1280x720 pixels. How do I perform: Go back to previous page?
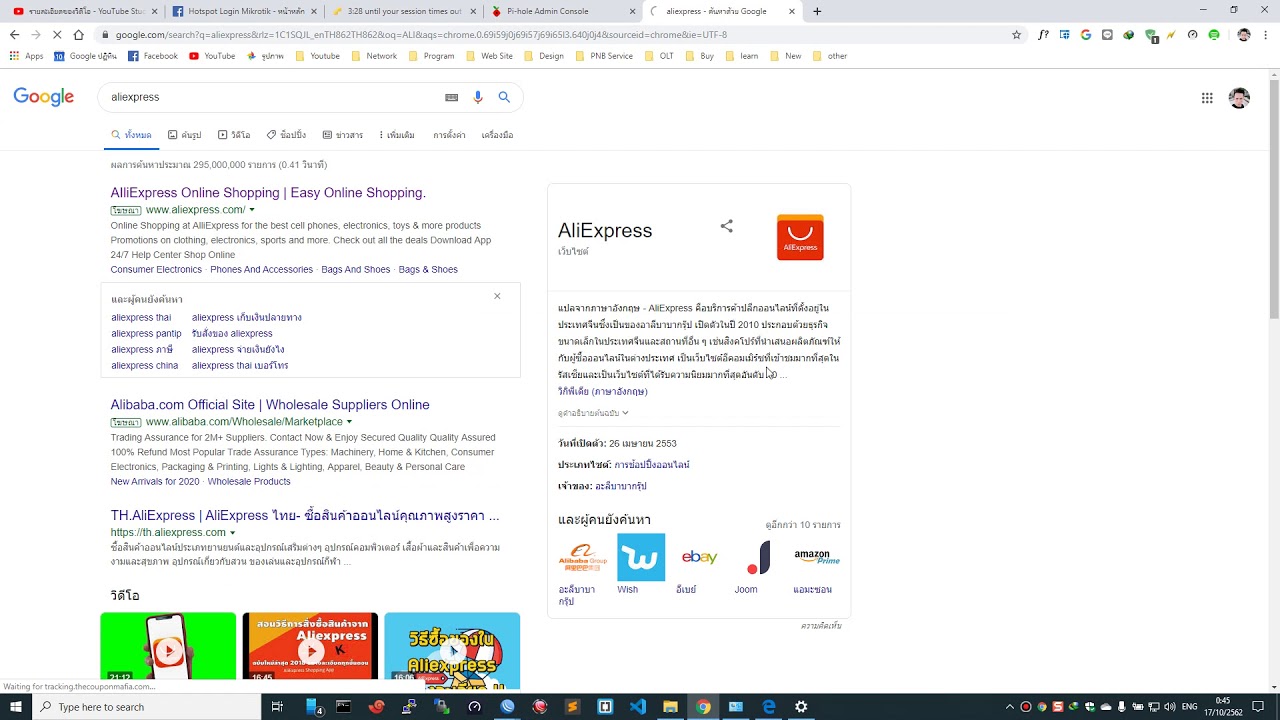(x=14, y=34)
